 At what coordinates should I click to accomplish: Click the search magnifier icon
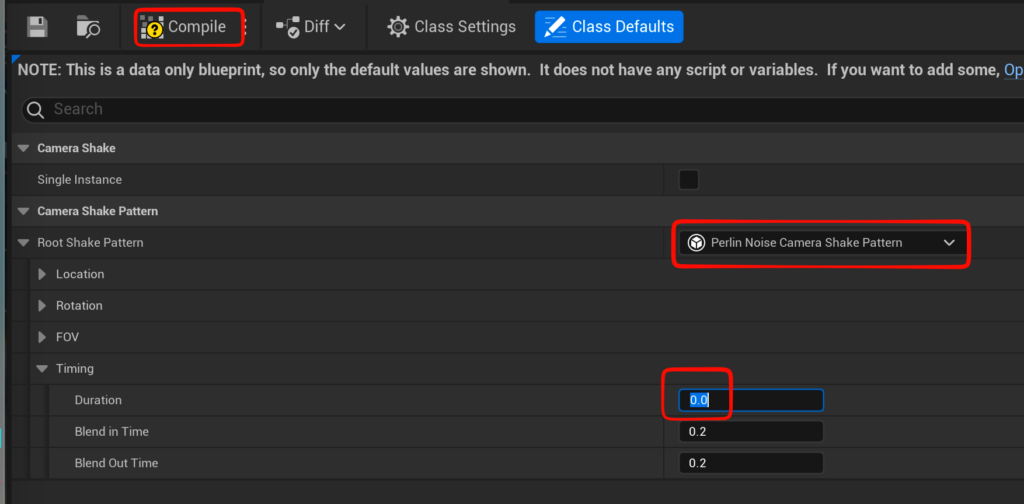(35, 110)
